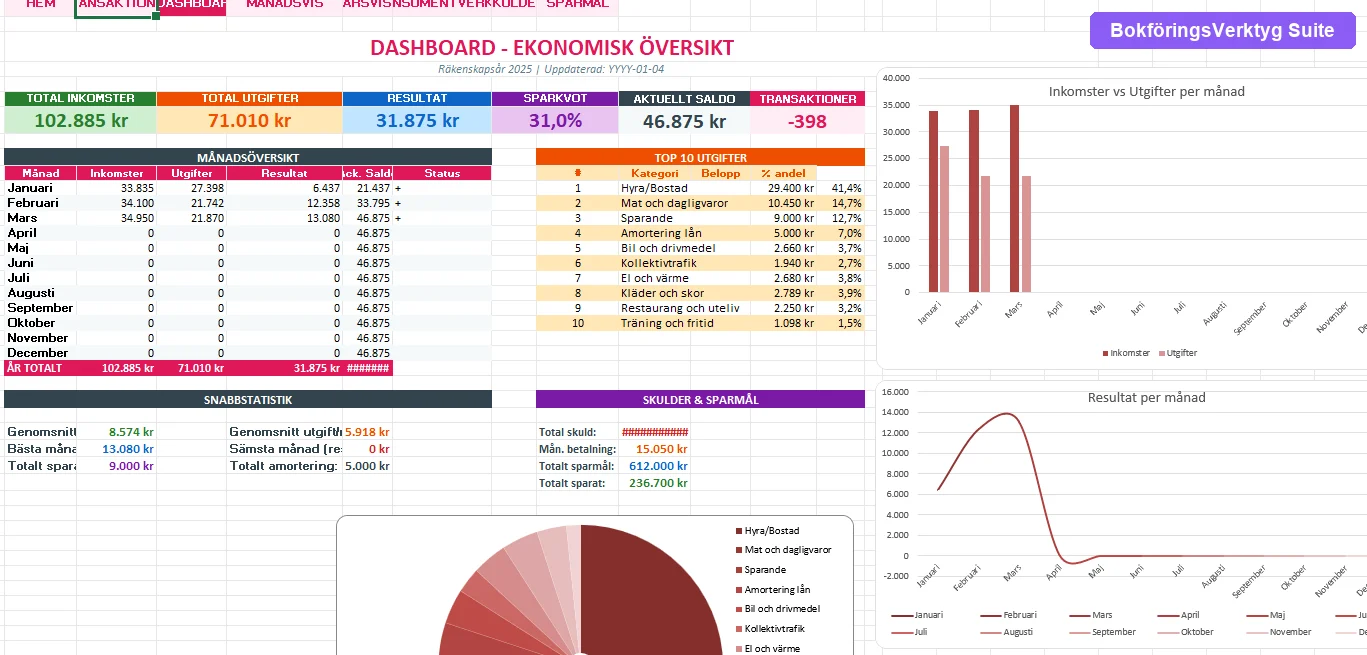Click the TOTAL INKOMSTER header cell
Viewport: 1367px width, 655px height.
coord(80,99)
